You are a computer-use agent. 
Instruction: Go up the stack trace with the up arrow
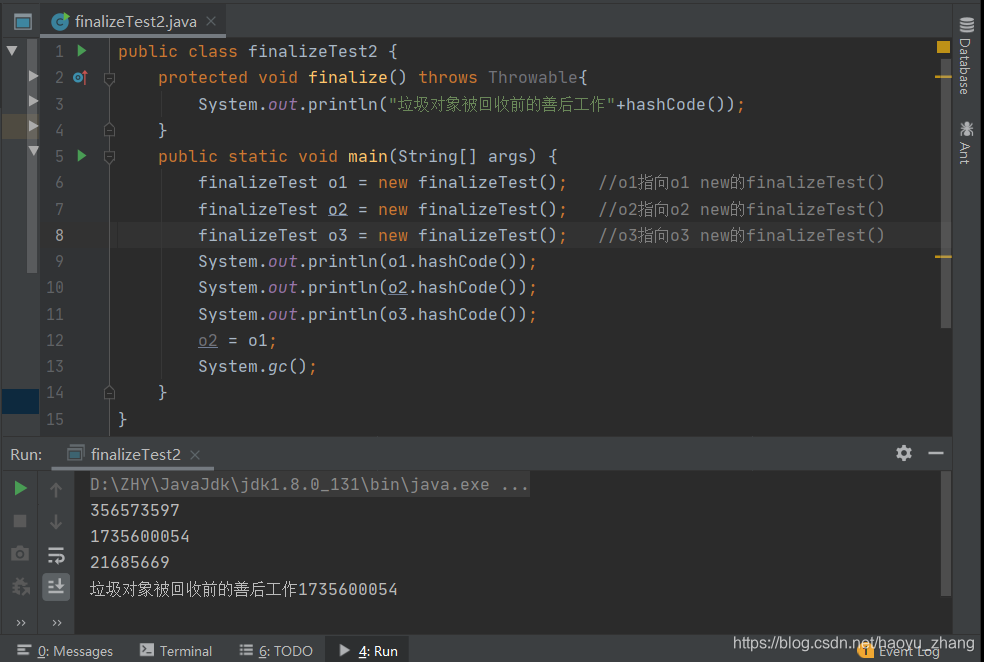pyautogui.click(x=56, y=489)
